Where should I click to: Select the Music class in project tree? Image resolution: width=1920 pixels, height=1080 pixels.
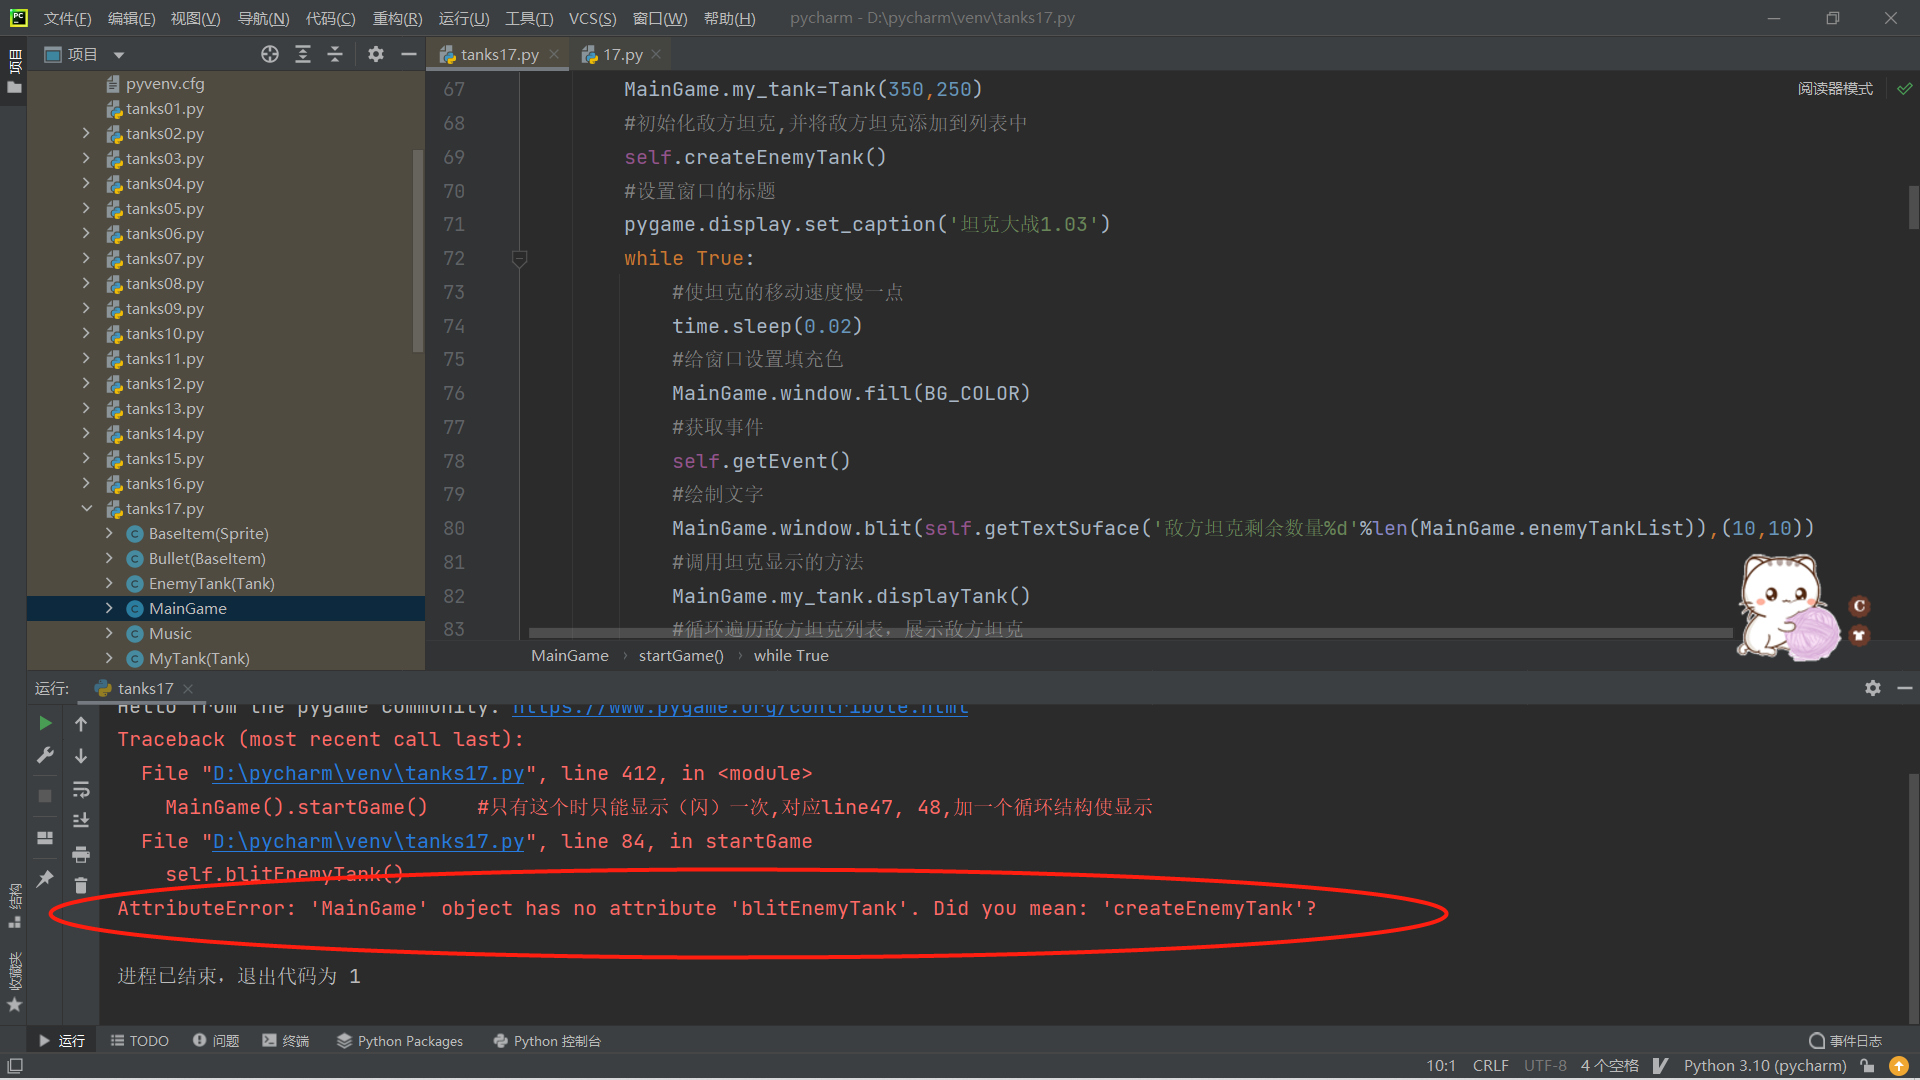[170, 634]
